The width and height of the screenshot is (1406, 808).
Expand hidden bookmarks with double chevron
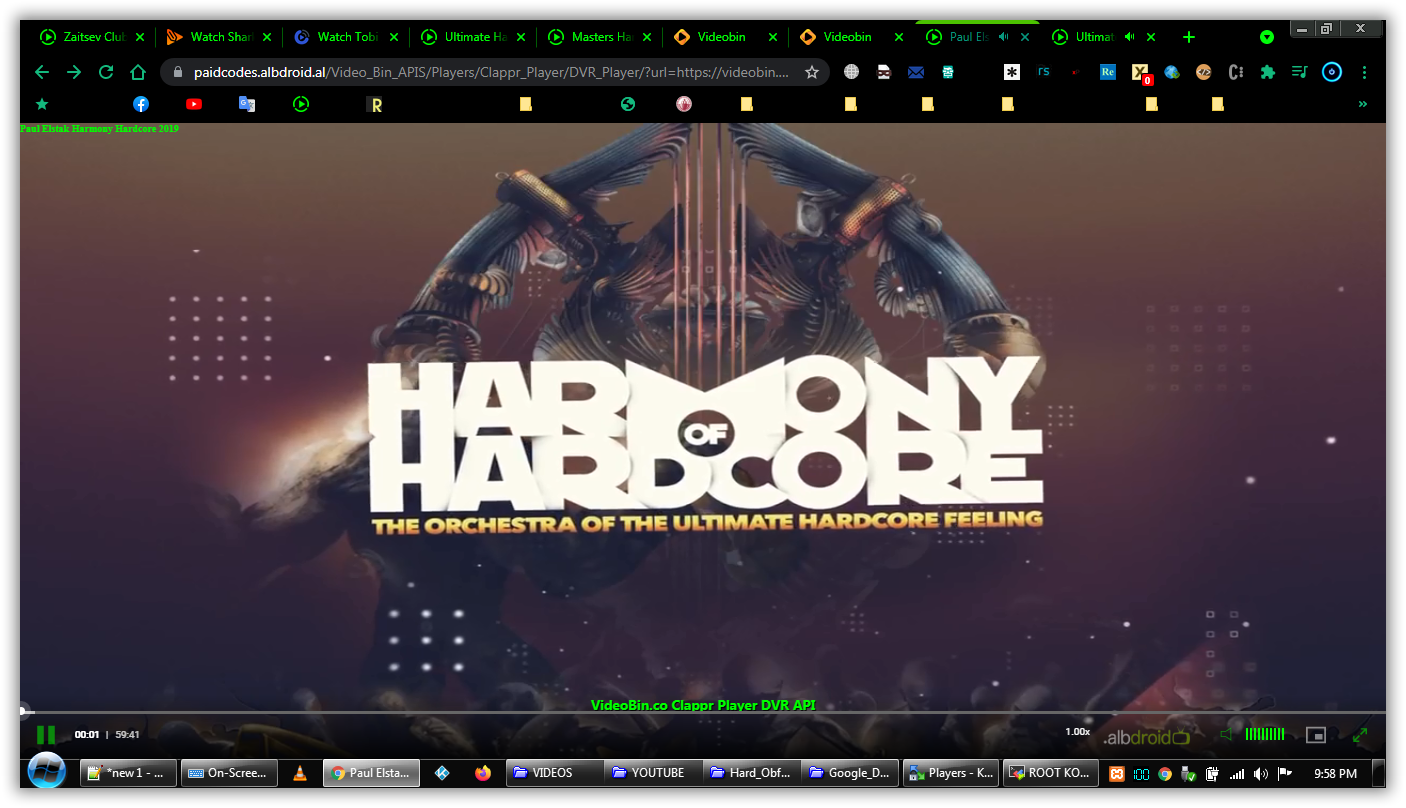[x=1362, y=104]
